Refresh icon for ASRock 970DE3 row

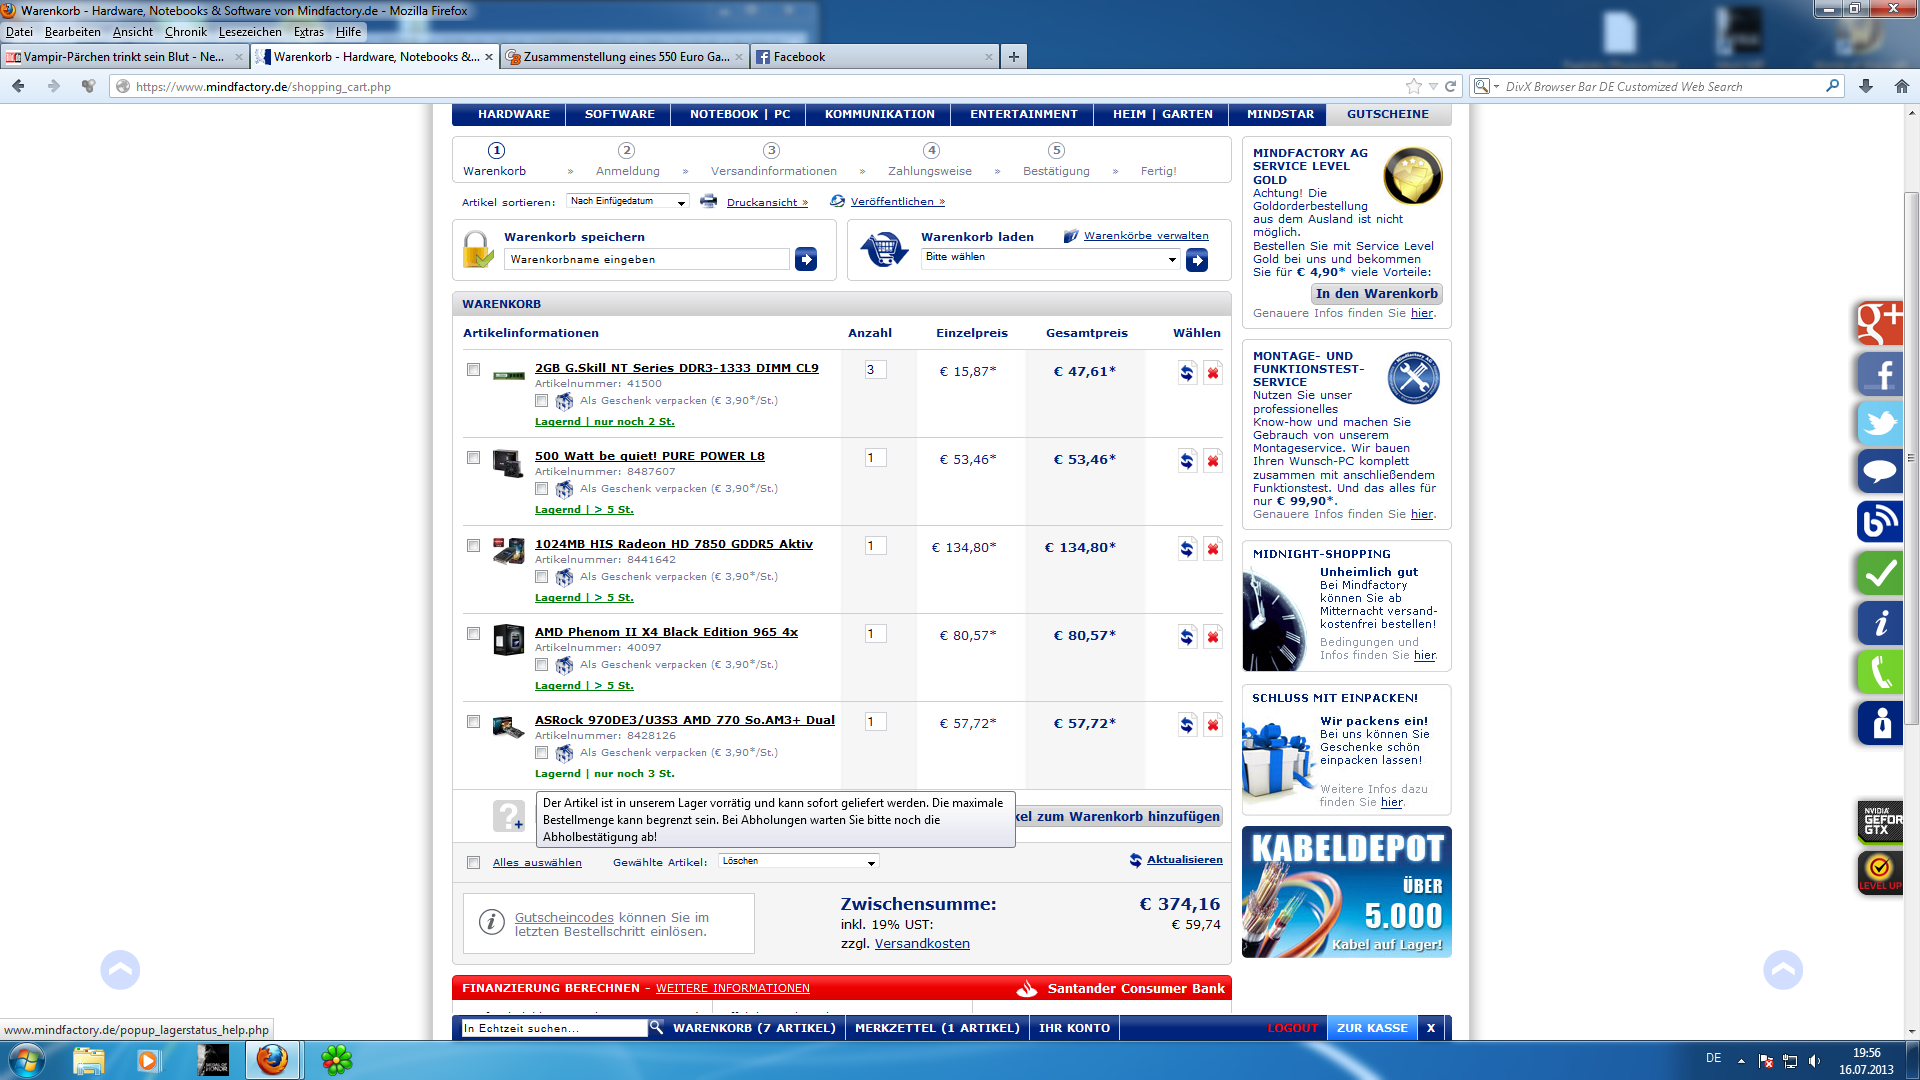click(1187, 725)
